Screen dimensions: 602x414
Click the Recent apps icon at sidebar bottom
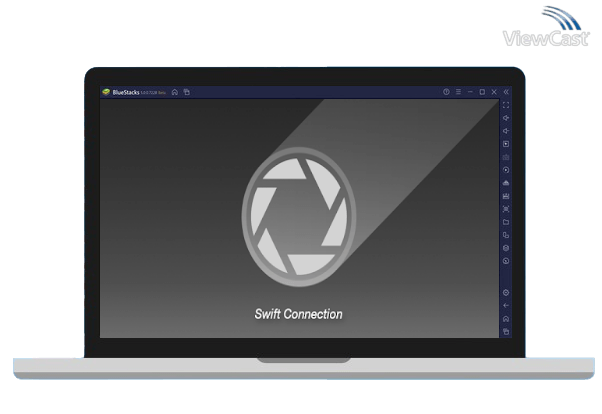[x=506, y=331]
